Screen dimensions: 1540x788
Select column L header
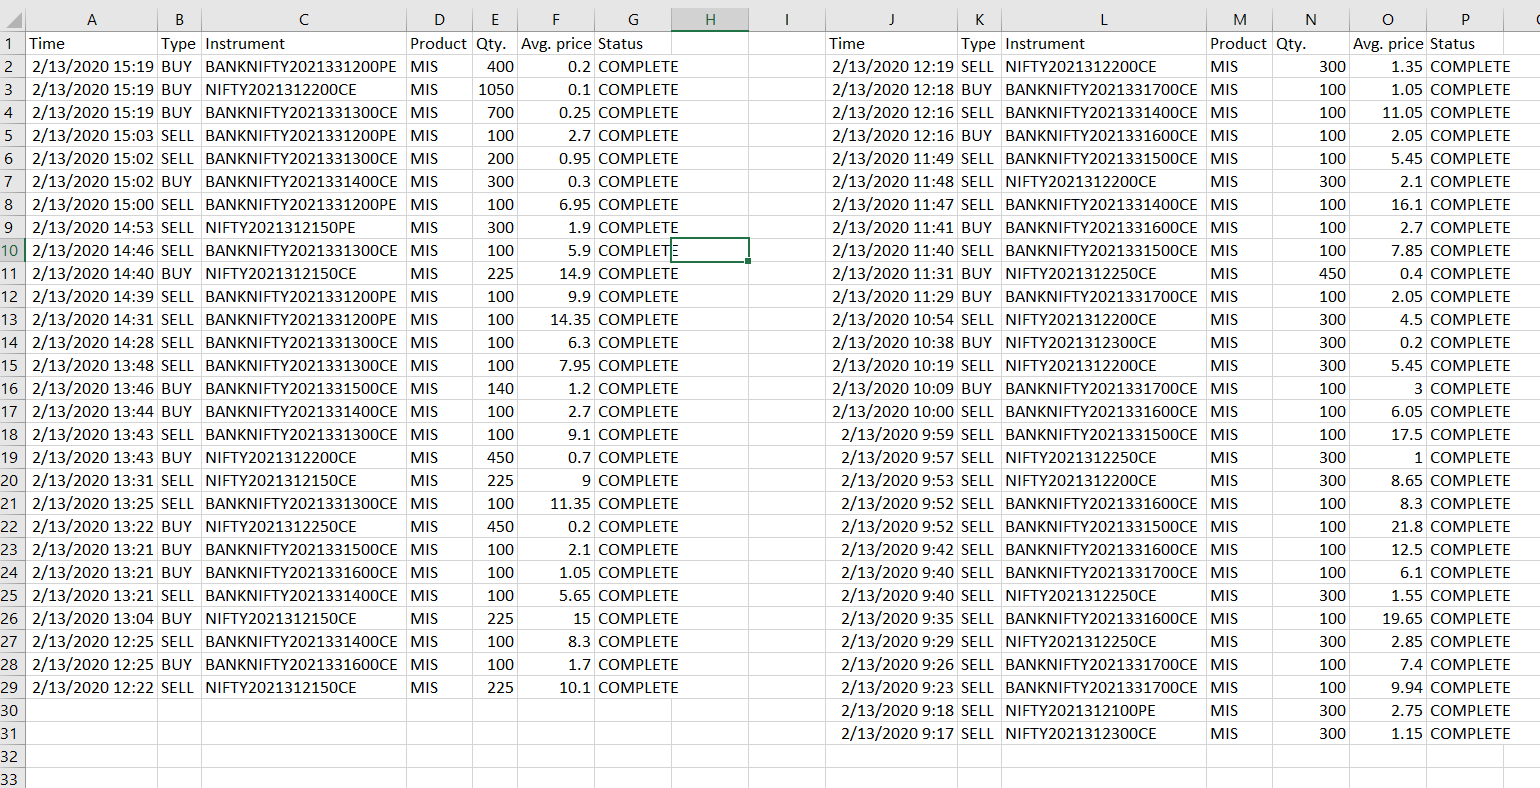point(1104,20)
